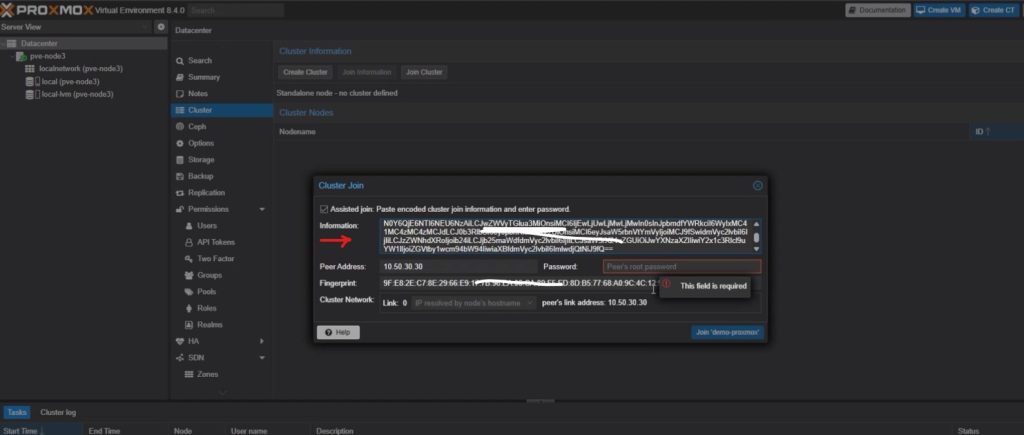Click the Join 'demo-proxmox' button

[x=728, y=332]
